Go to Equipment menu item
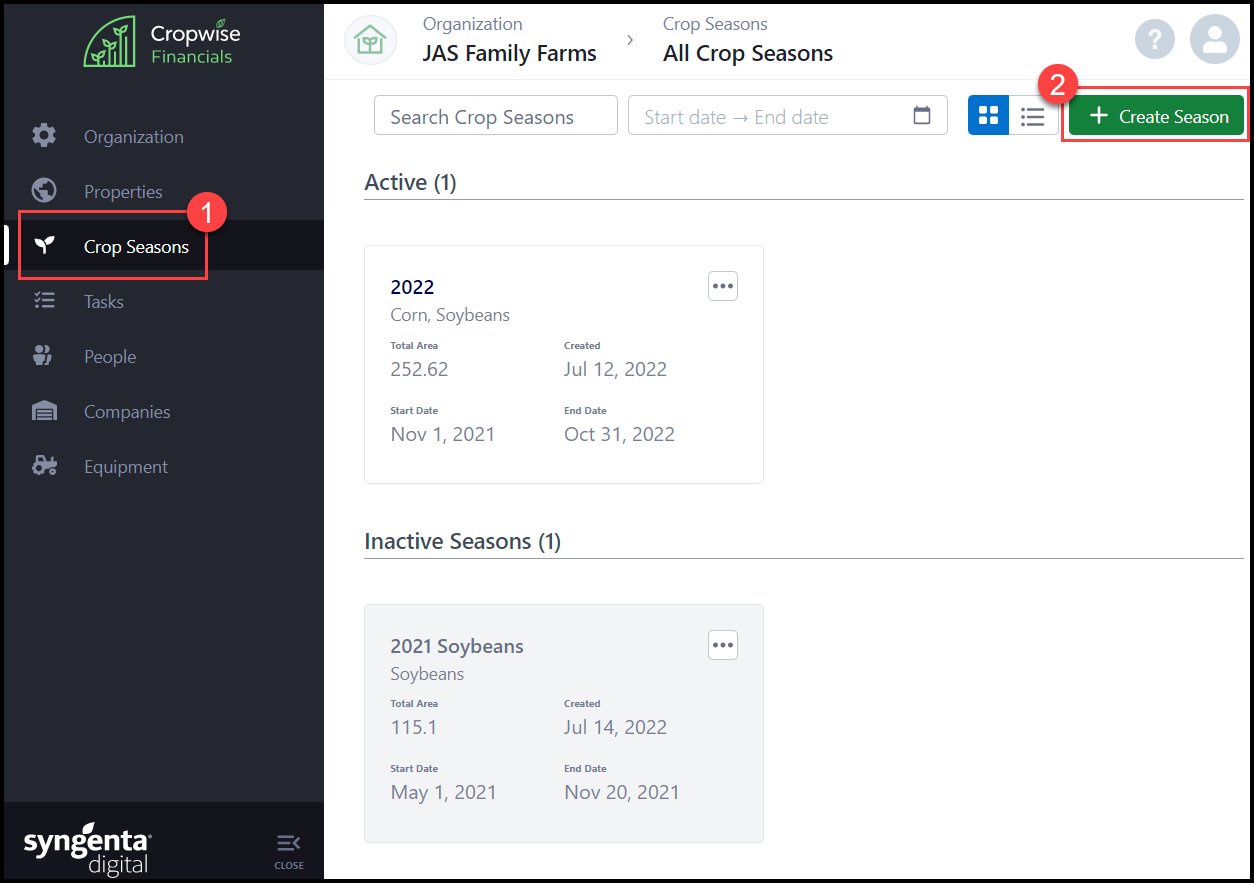 pos(126,467)
